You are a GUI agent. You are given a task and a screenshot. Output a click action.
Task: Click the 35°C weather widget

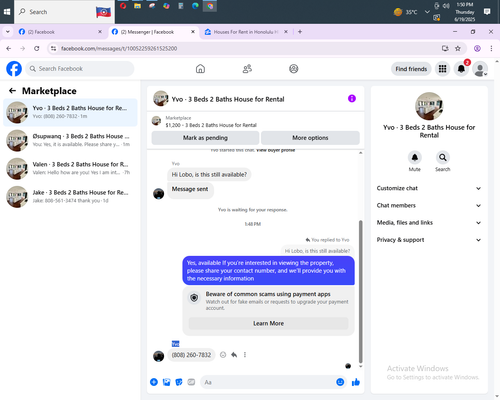click(405, 12)
